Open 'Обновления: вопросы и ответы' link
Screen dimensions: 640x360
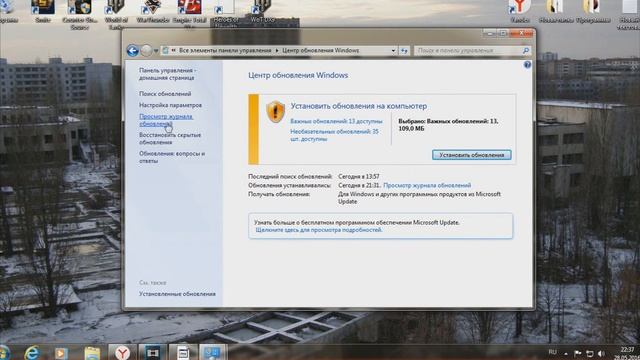point(172,158)
